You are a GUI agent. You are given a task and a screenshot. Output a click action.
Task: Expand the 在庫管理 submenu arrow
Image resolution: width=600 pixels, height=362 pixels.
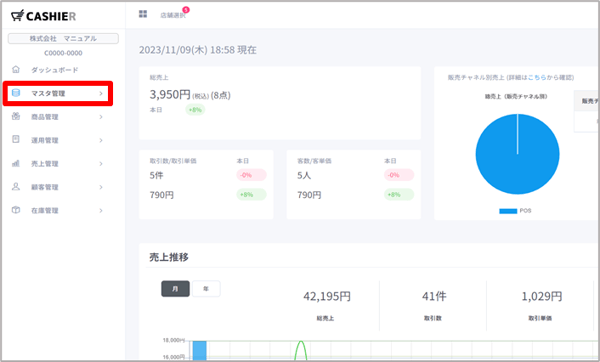click(101, 210)
